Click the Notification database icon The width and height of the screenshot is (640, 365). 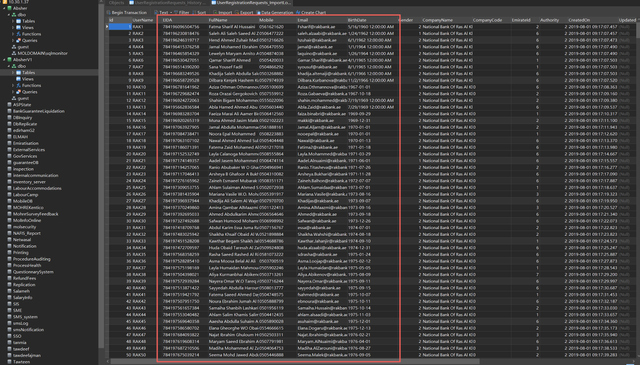[x=9, y=246]
